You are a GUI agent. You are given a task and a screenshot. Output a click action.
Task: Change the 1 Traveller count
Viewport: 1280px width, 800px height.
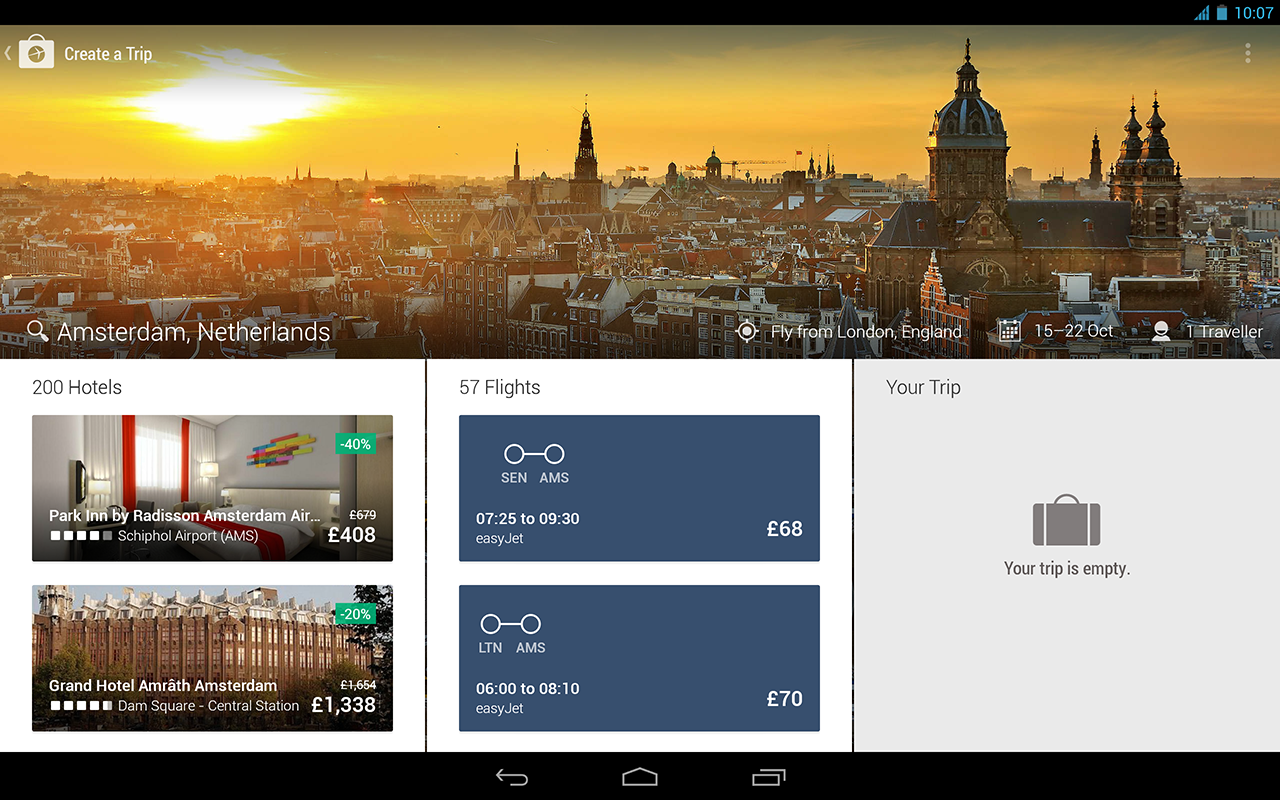pyautogui.click(x=1224, y=332)
